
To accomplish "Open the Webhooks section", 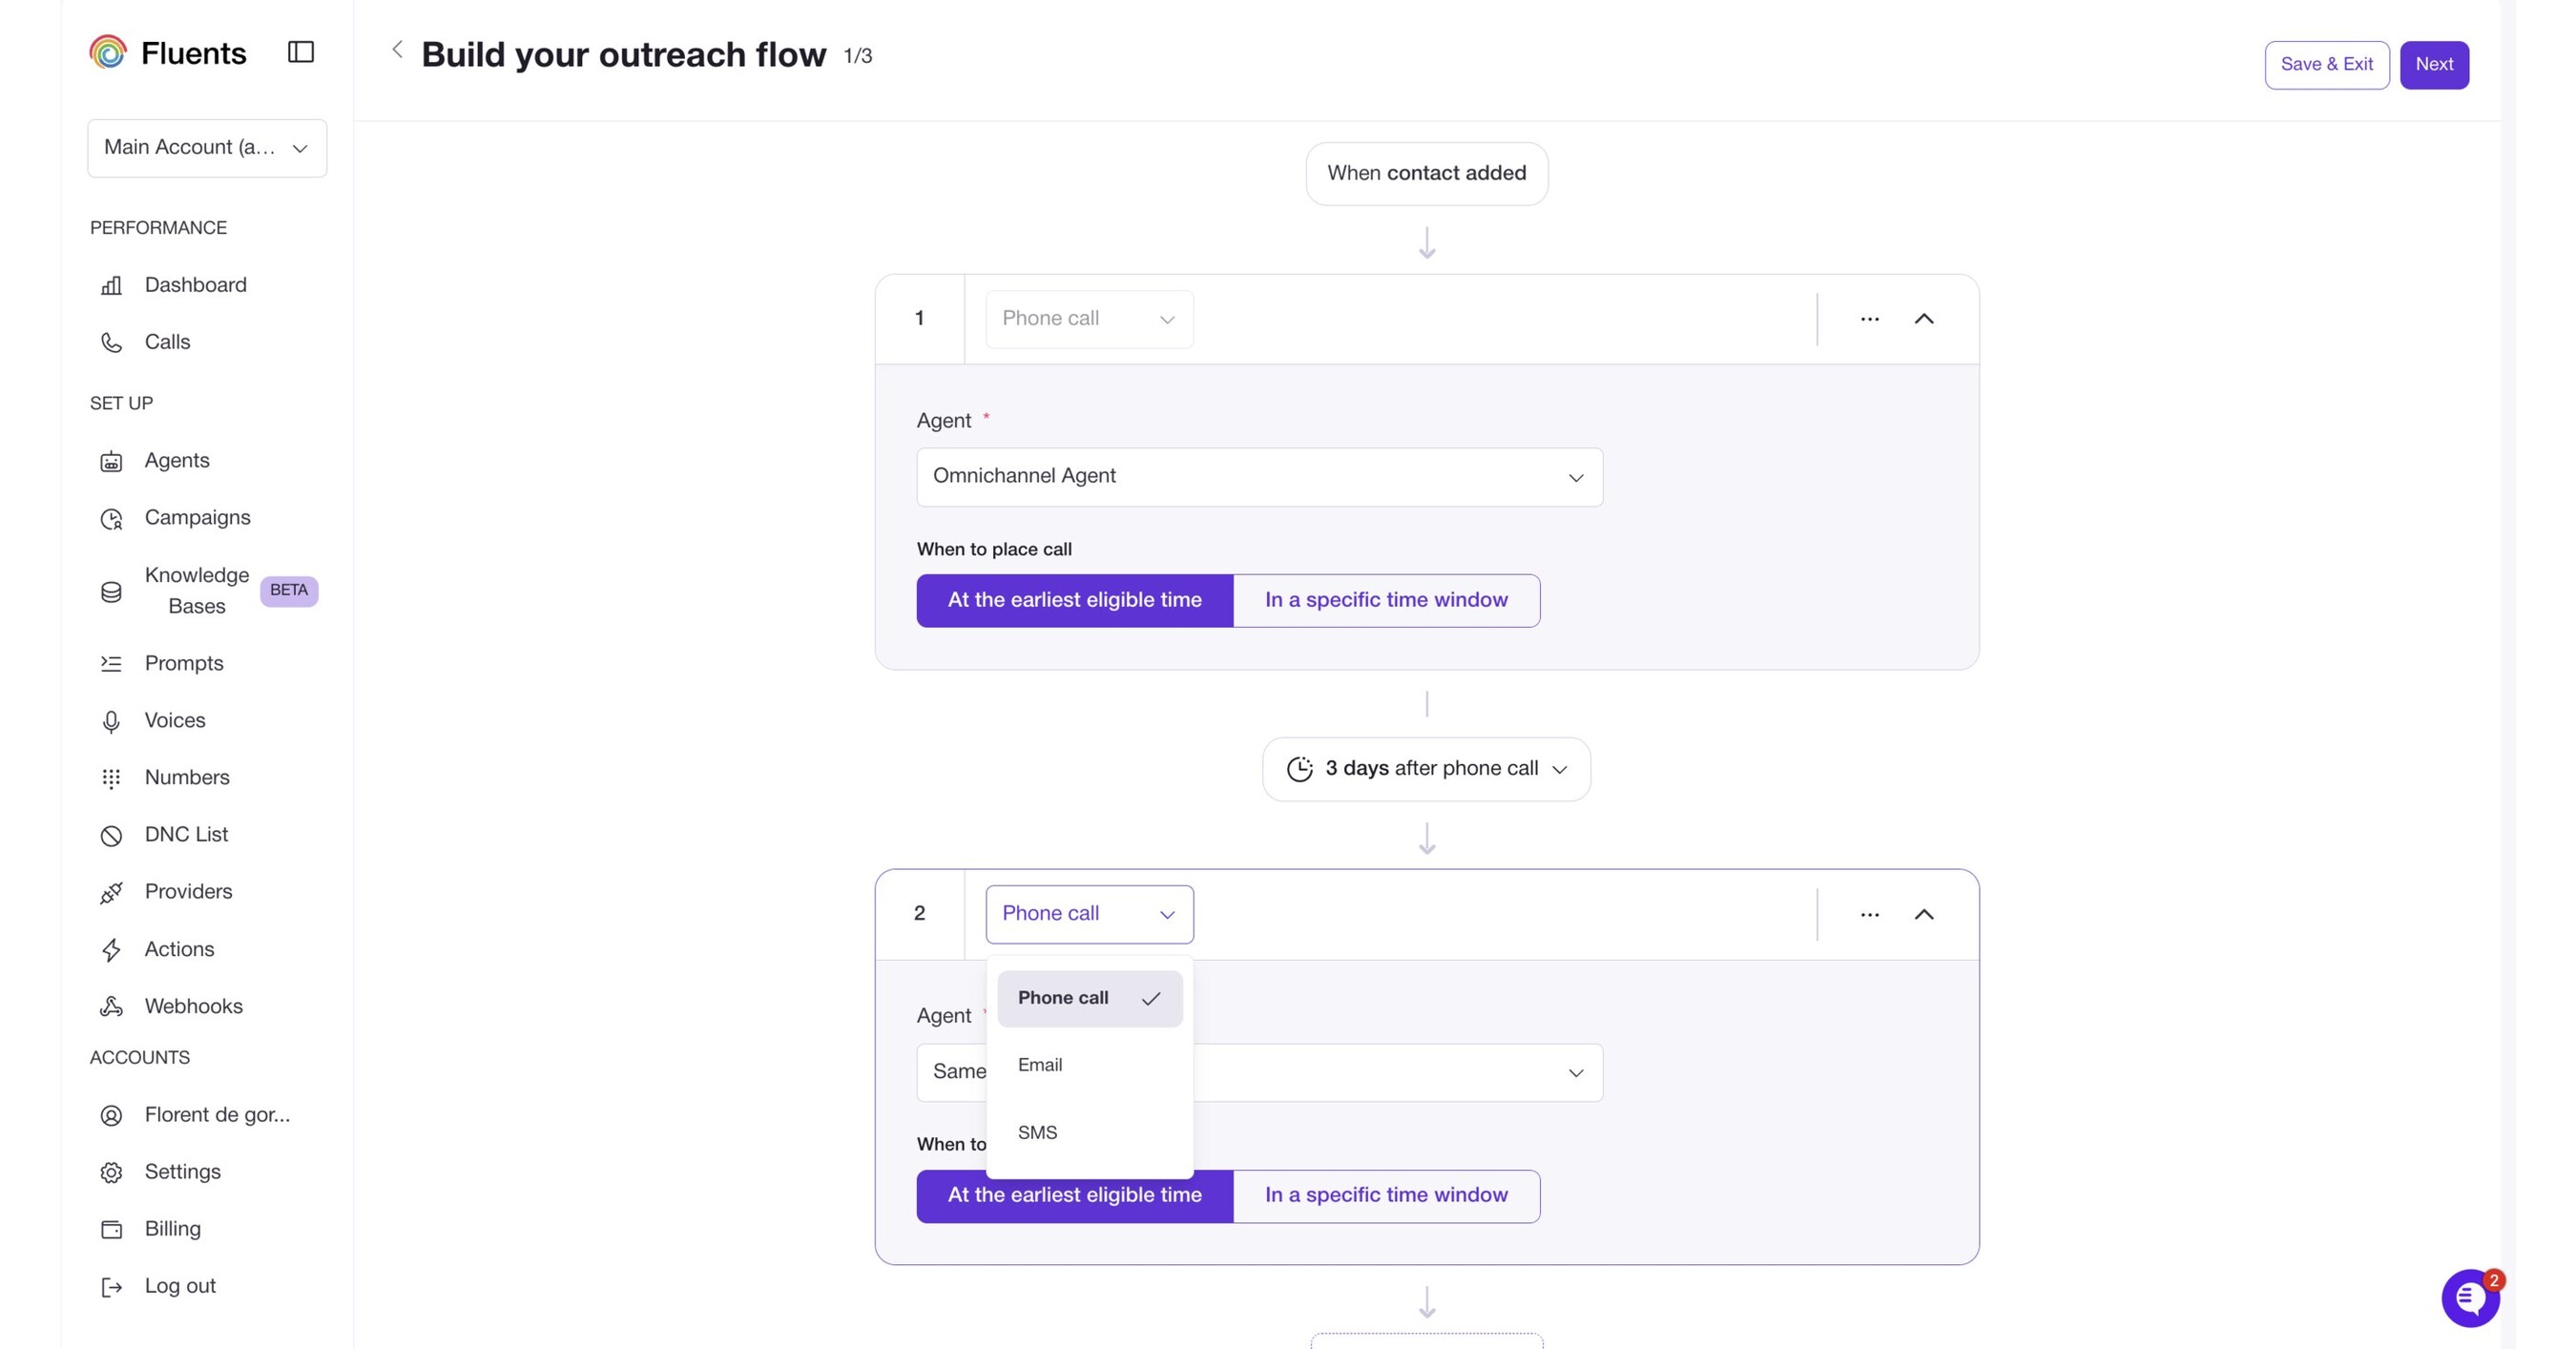I will coord(193,1006).
